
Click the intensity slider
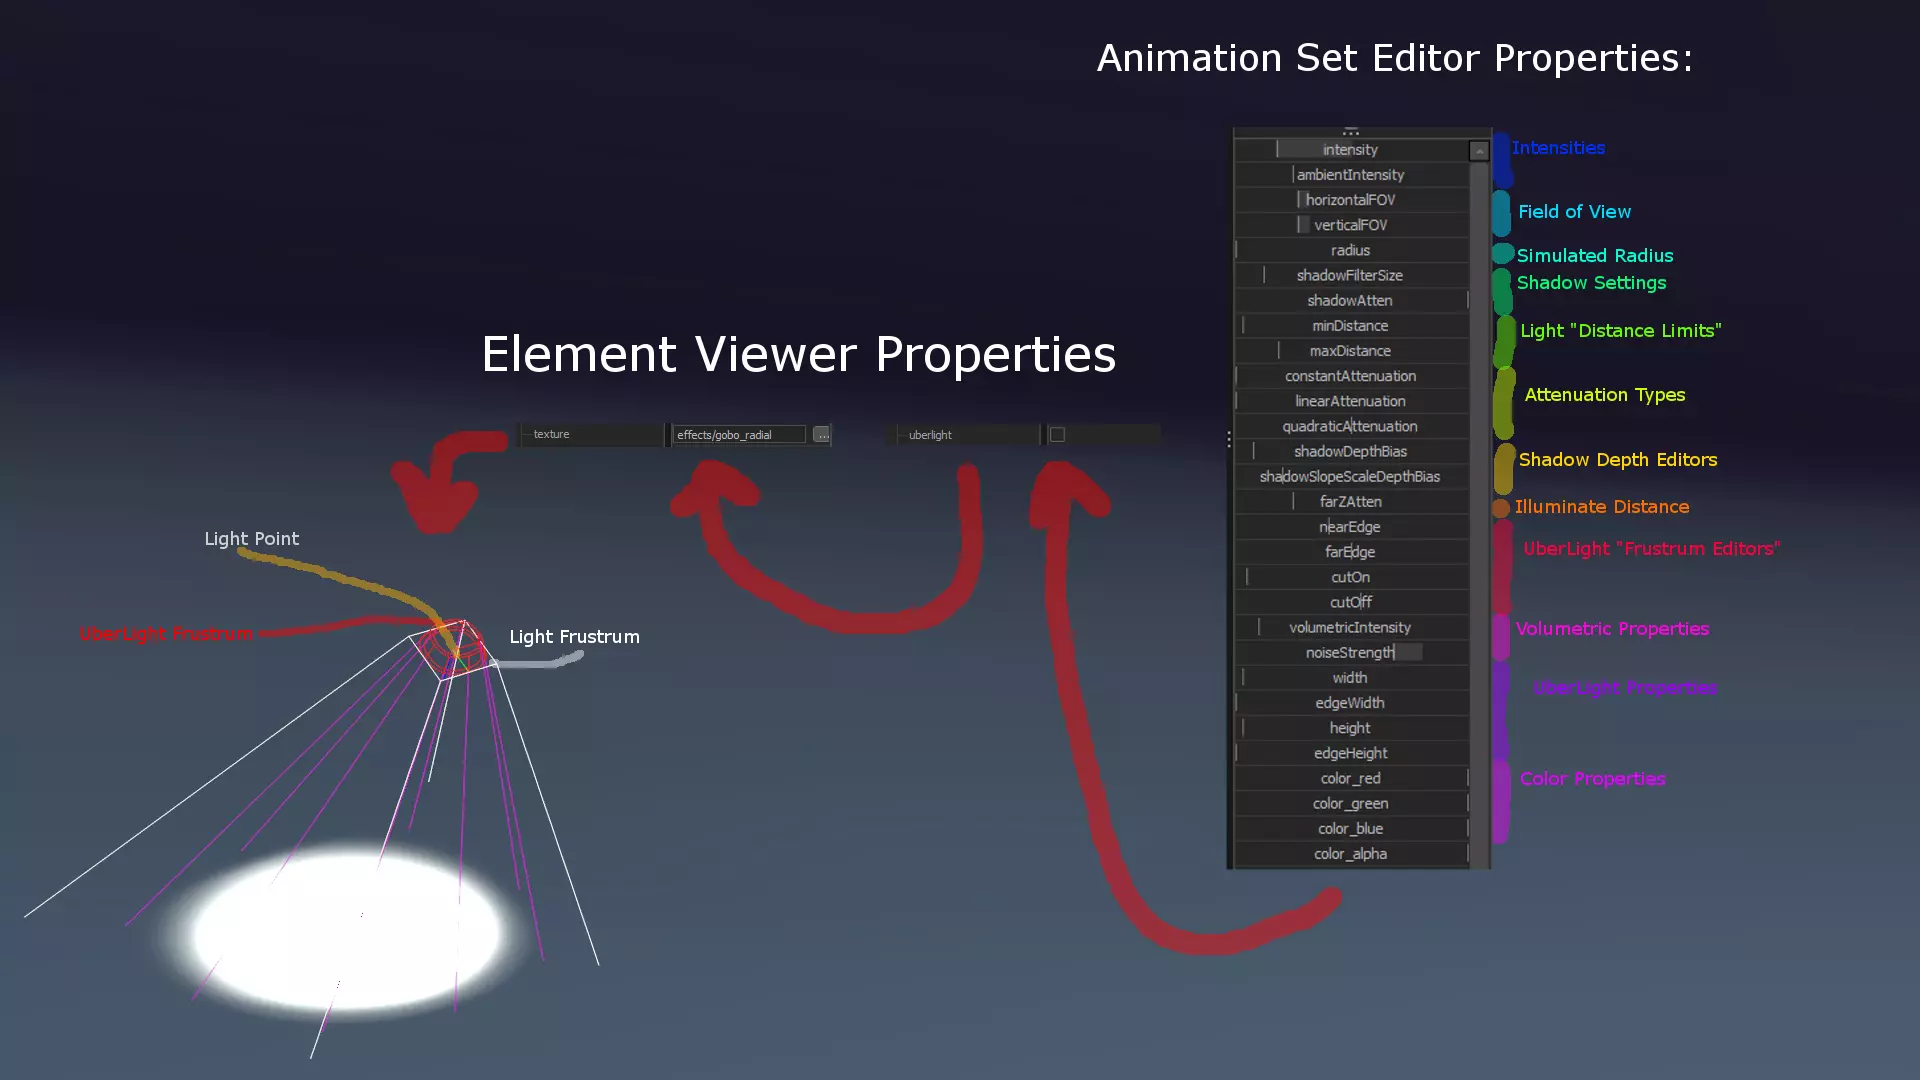1350,150
